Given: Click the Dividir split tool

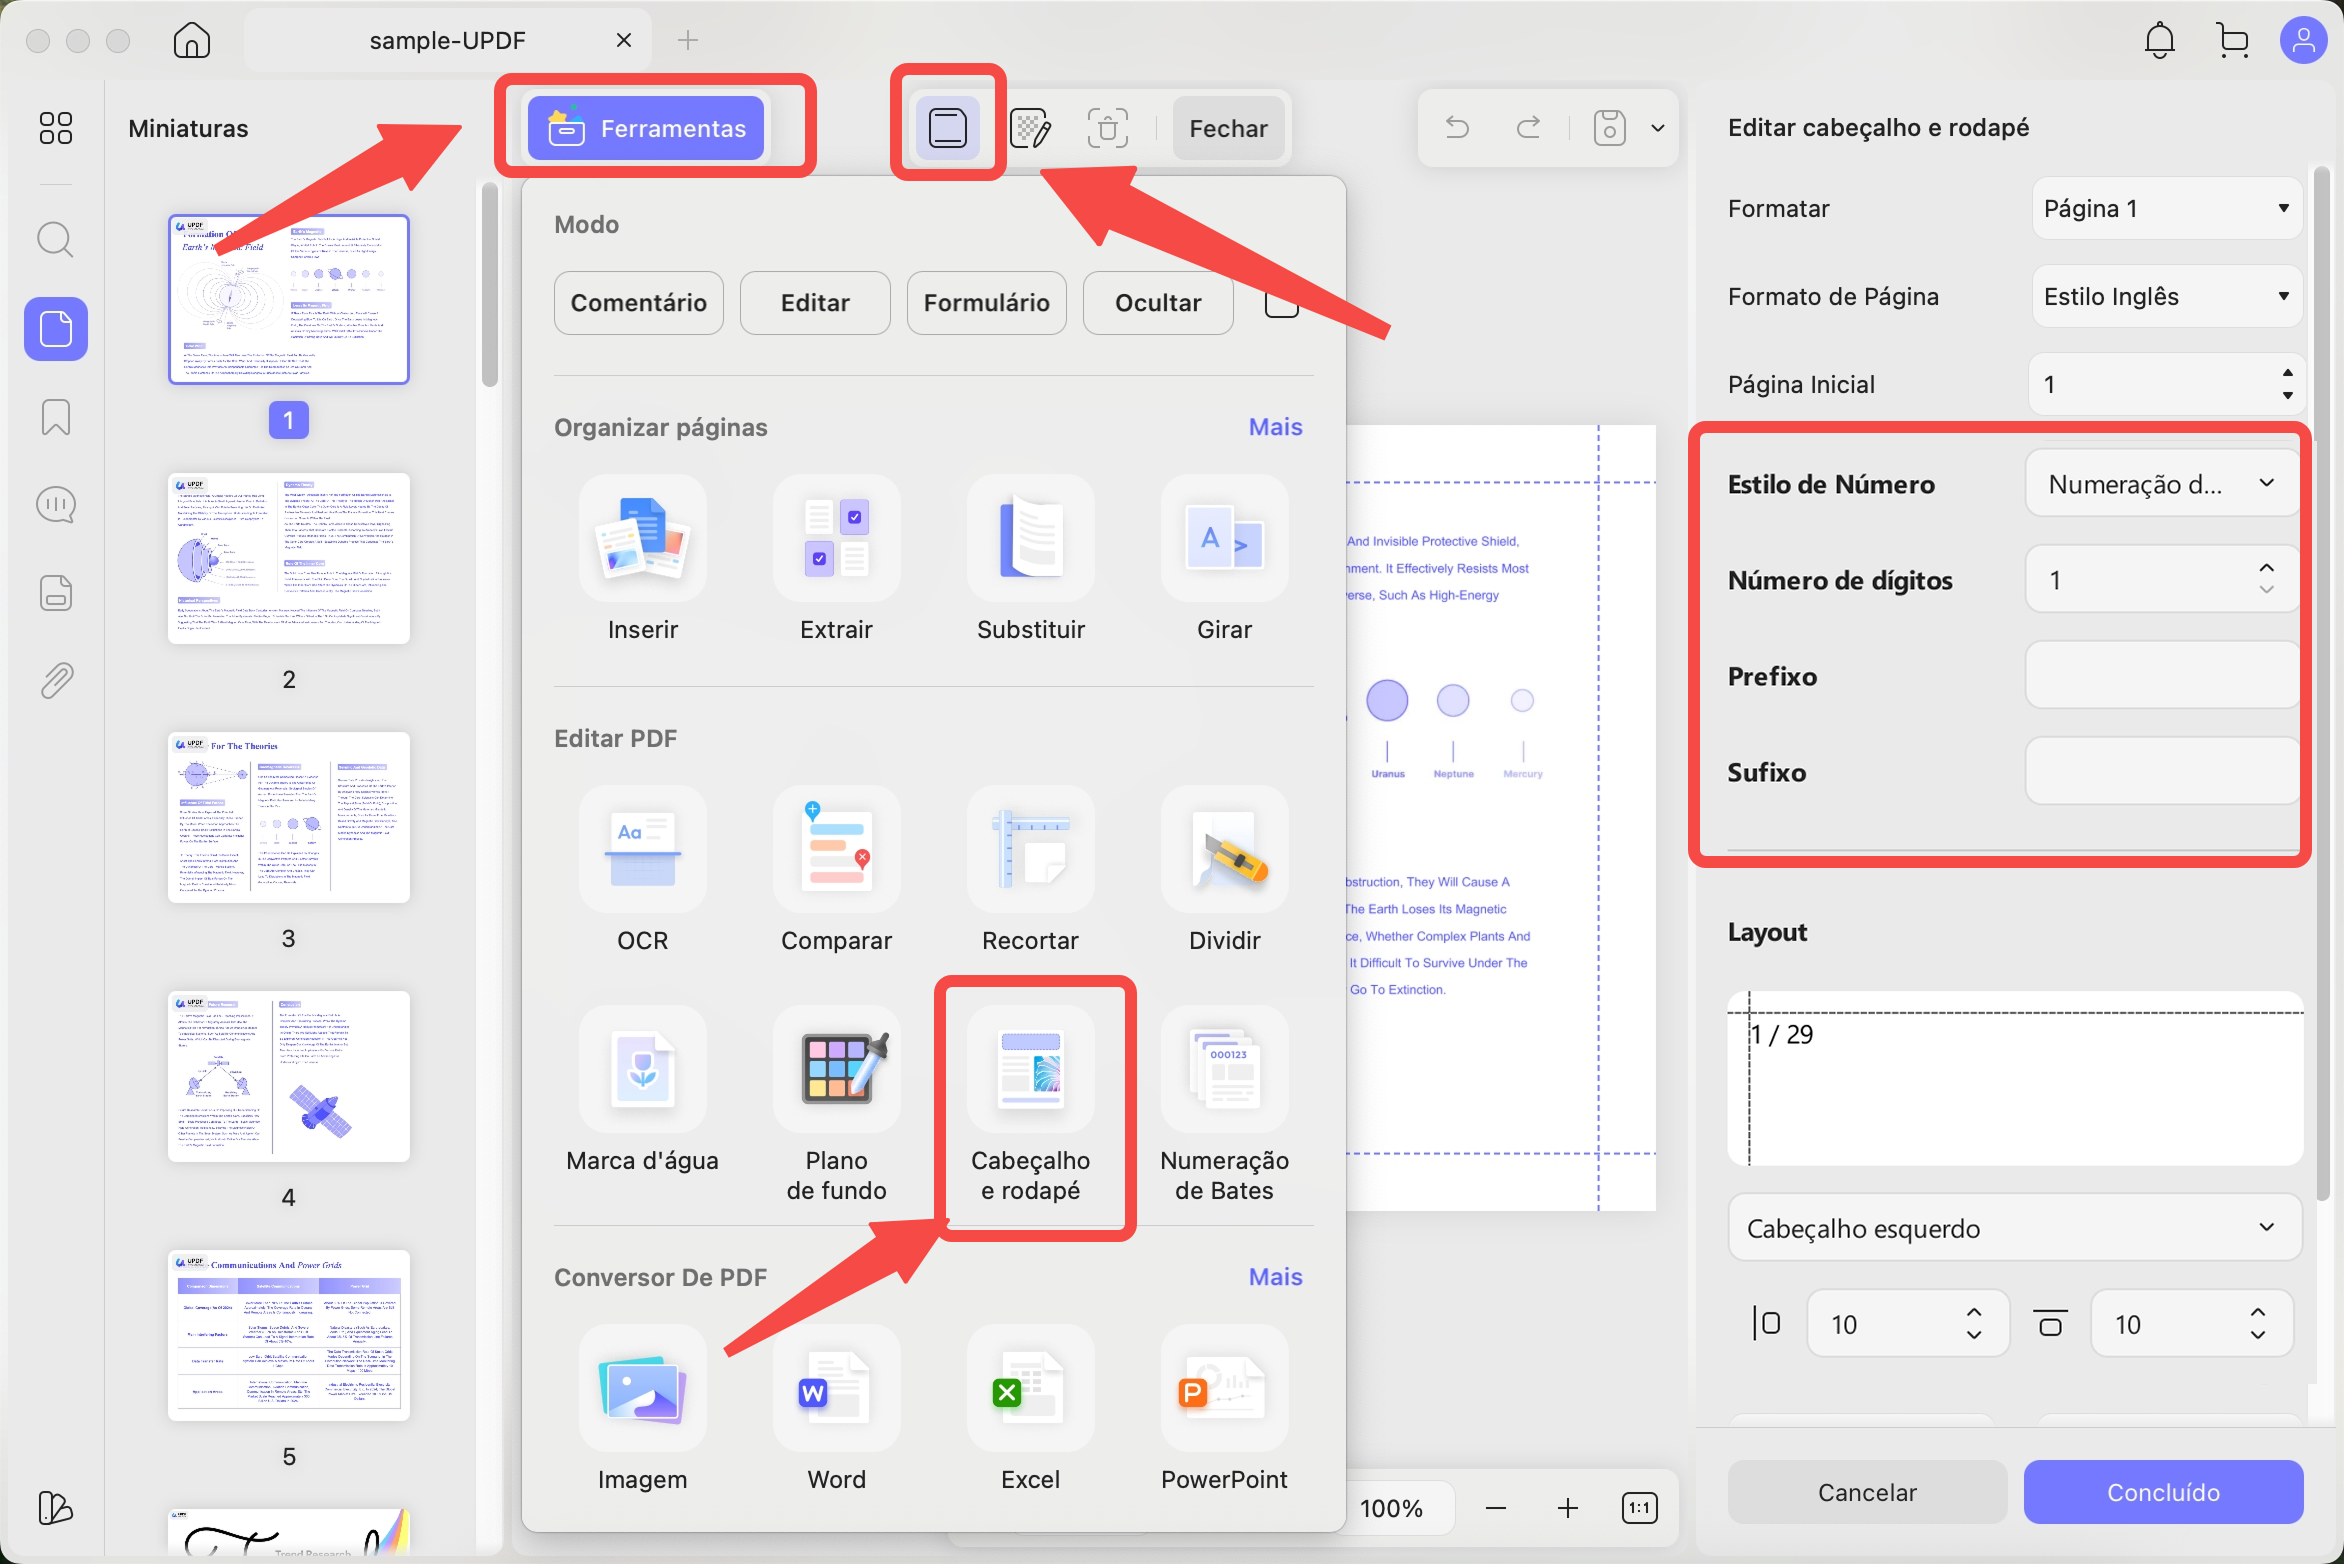Looking at the screenshot, I should point(1224,850).
